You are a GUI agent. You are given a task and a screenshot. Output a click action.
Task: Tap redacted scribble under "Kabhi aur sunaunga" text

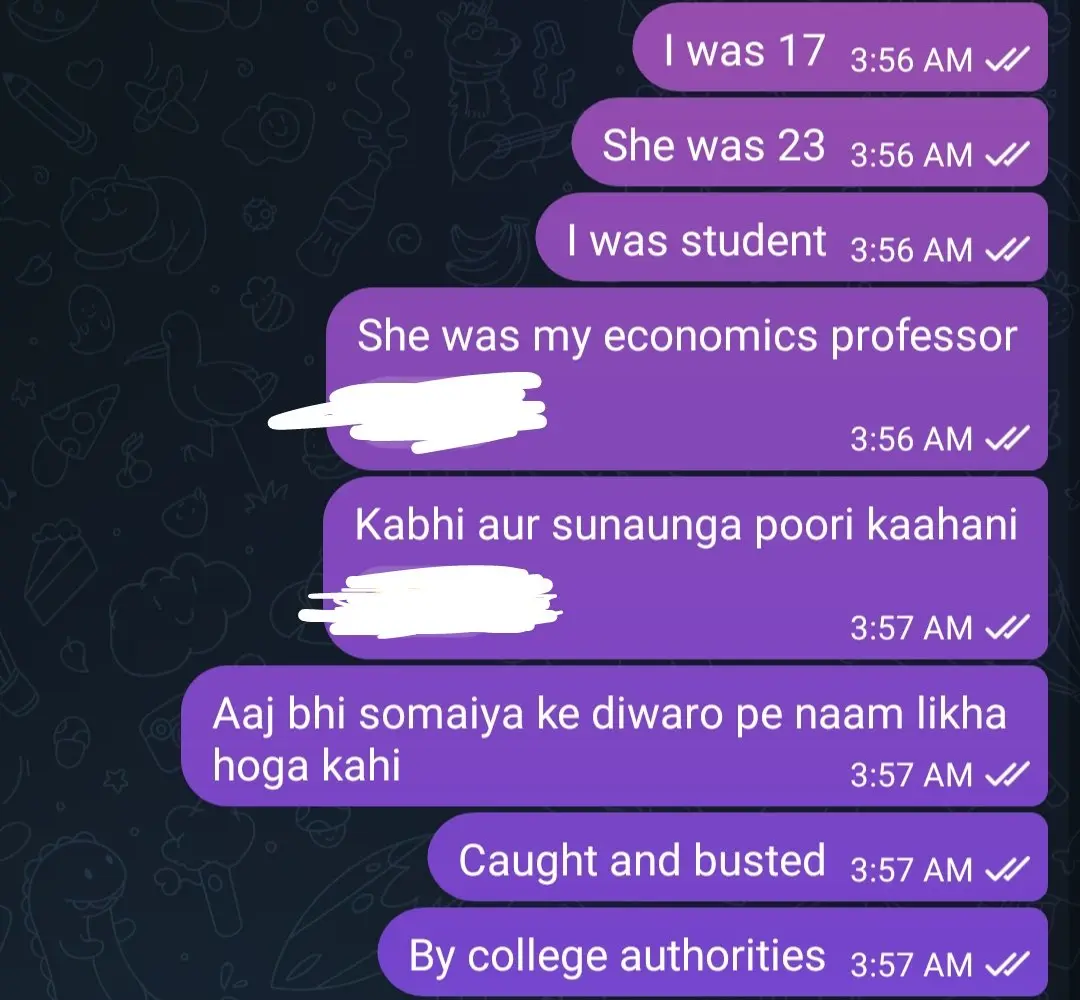click(x=430, y=601)
